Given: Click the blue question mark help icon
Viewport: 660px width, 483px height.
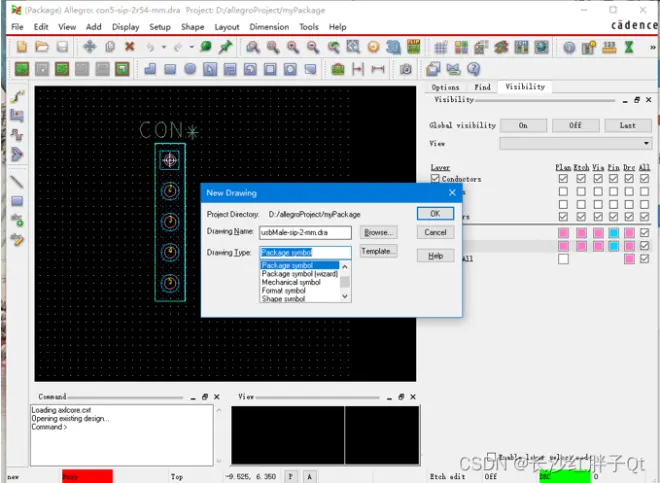Looking at the screenshot, I should click(x=474, y=69).
